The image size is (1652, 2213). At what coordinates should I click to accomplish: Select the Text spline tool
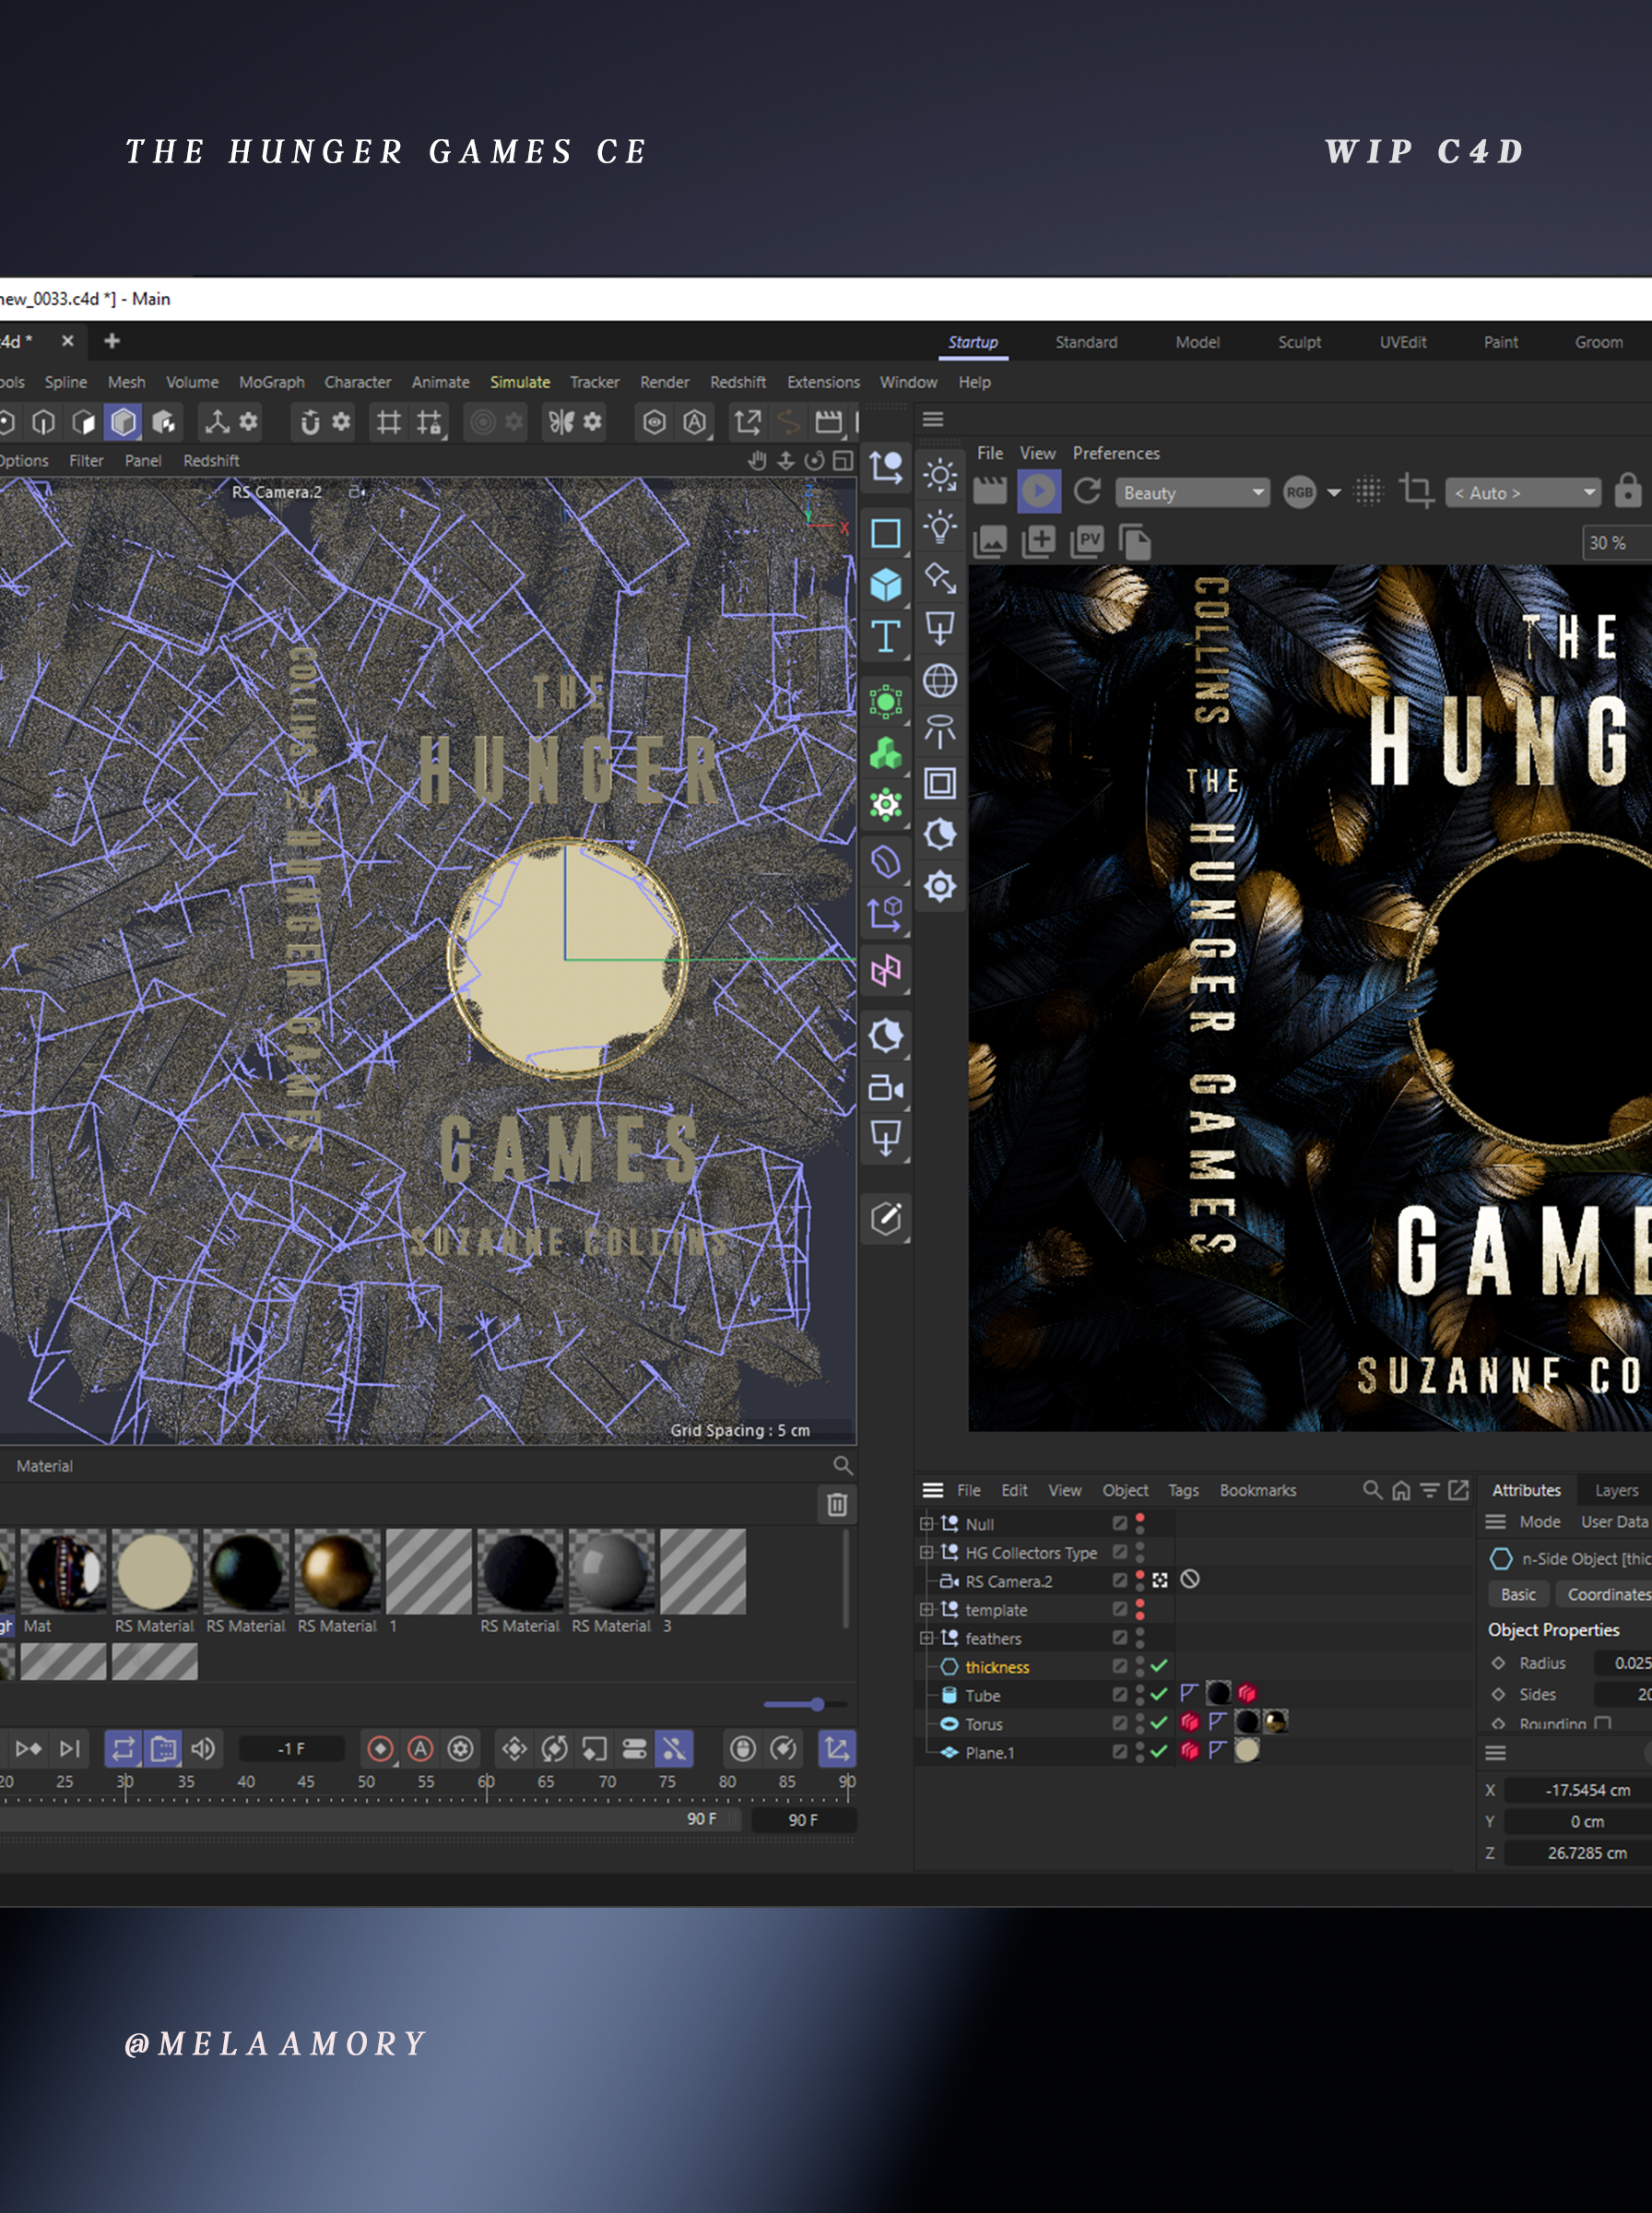tap(886, 636)
